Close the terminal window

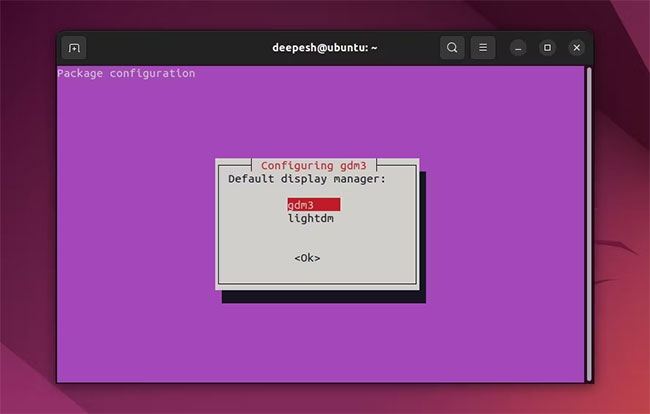coord(577,48)
